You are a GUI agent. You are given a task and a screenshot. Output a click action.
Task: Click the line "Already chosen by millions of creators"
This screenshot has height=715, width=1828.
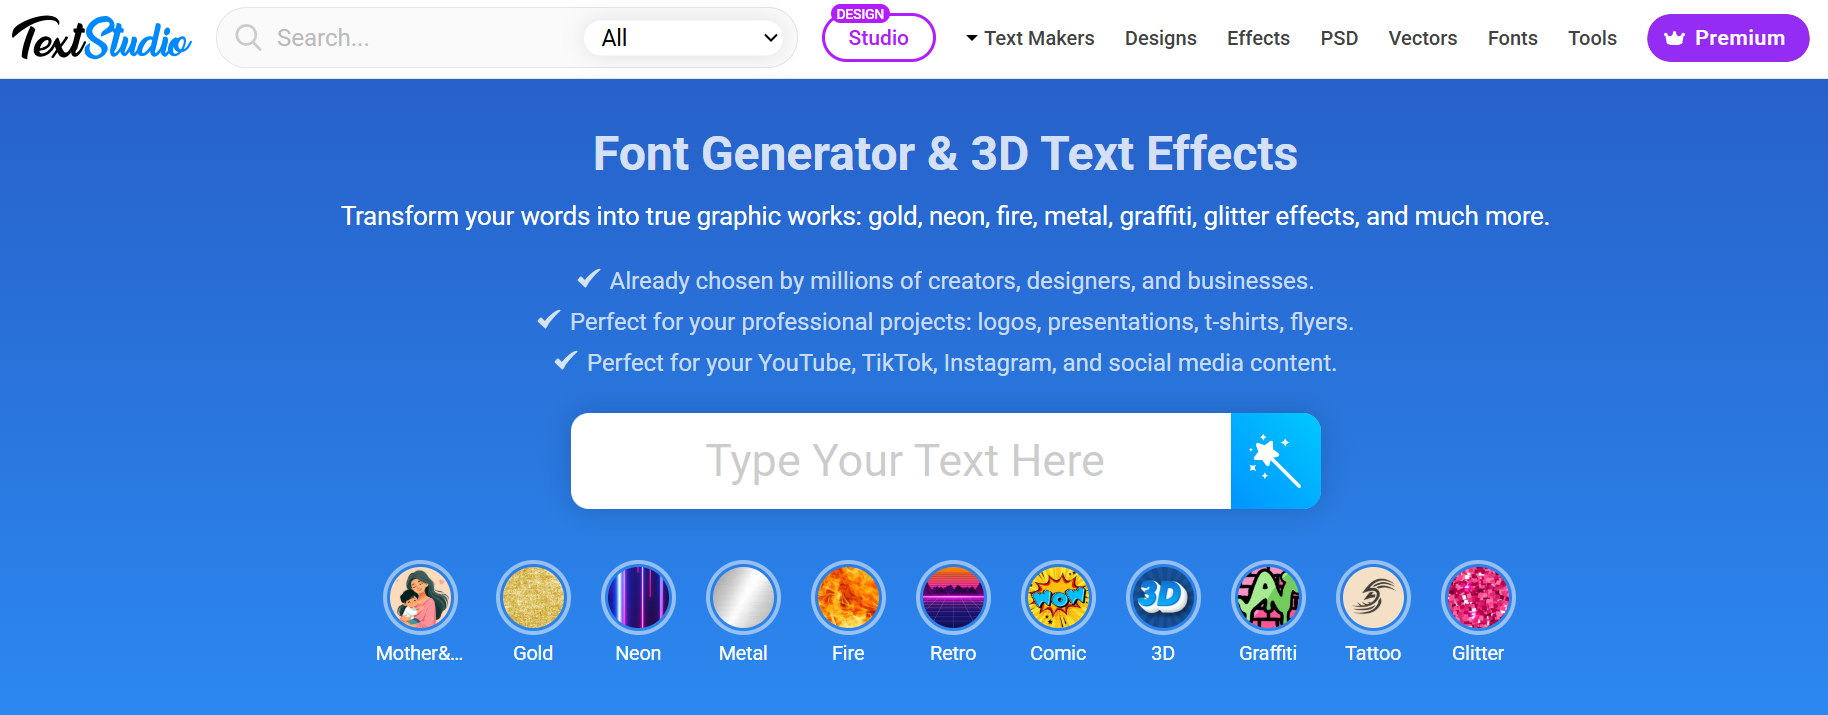[x=961, y=281]
